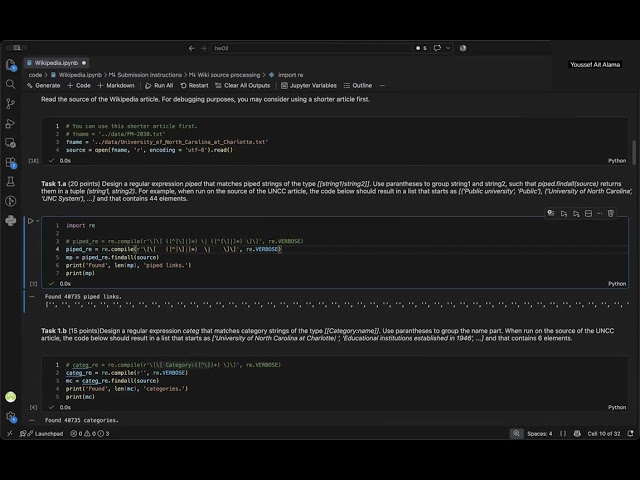Click the generate icon in the cell toolbar
Viewport: 640px width, 480px height.
point(551,213)
